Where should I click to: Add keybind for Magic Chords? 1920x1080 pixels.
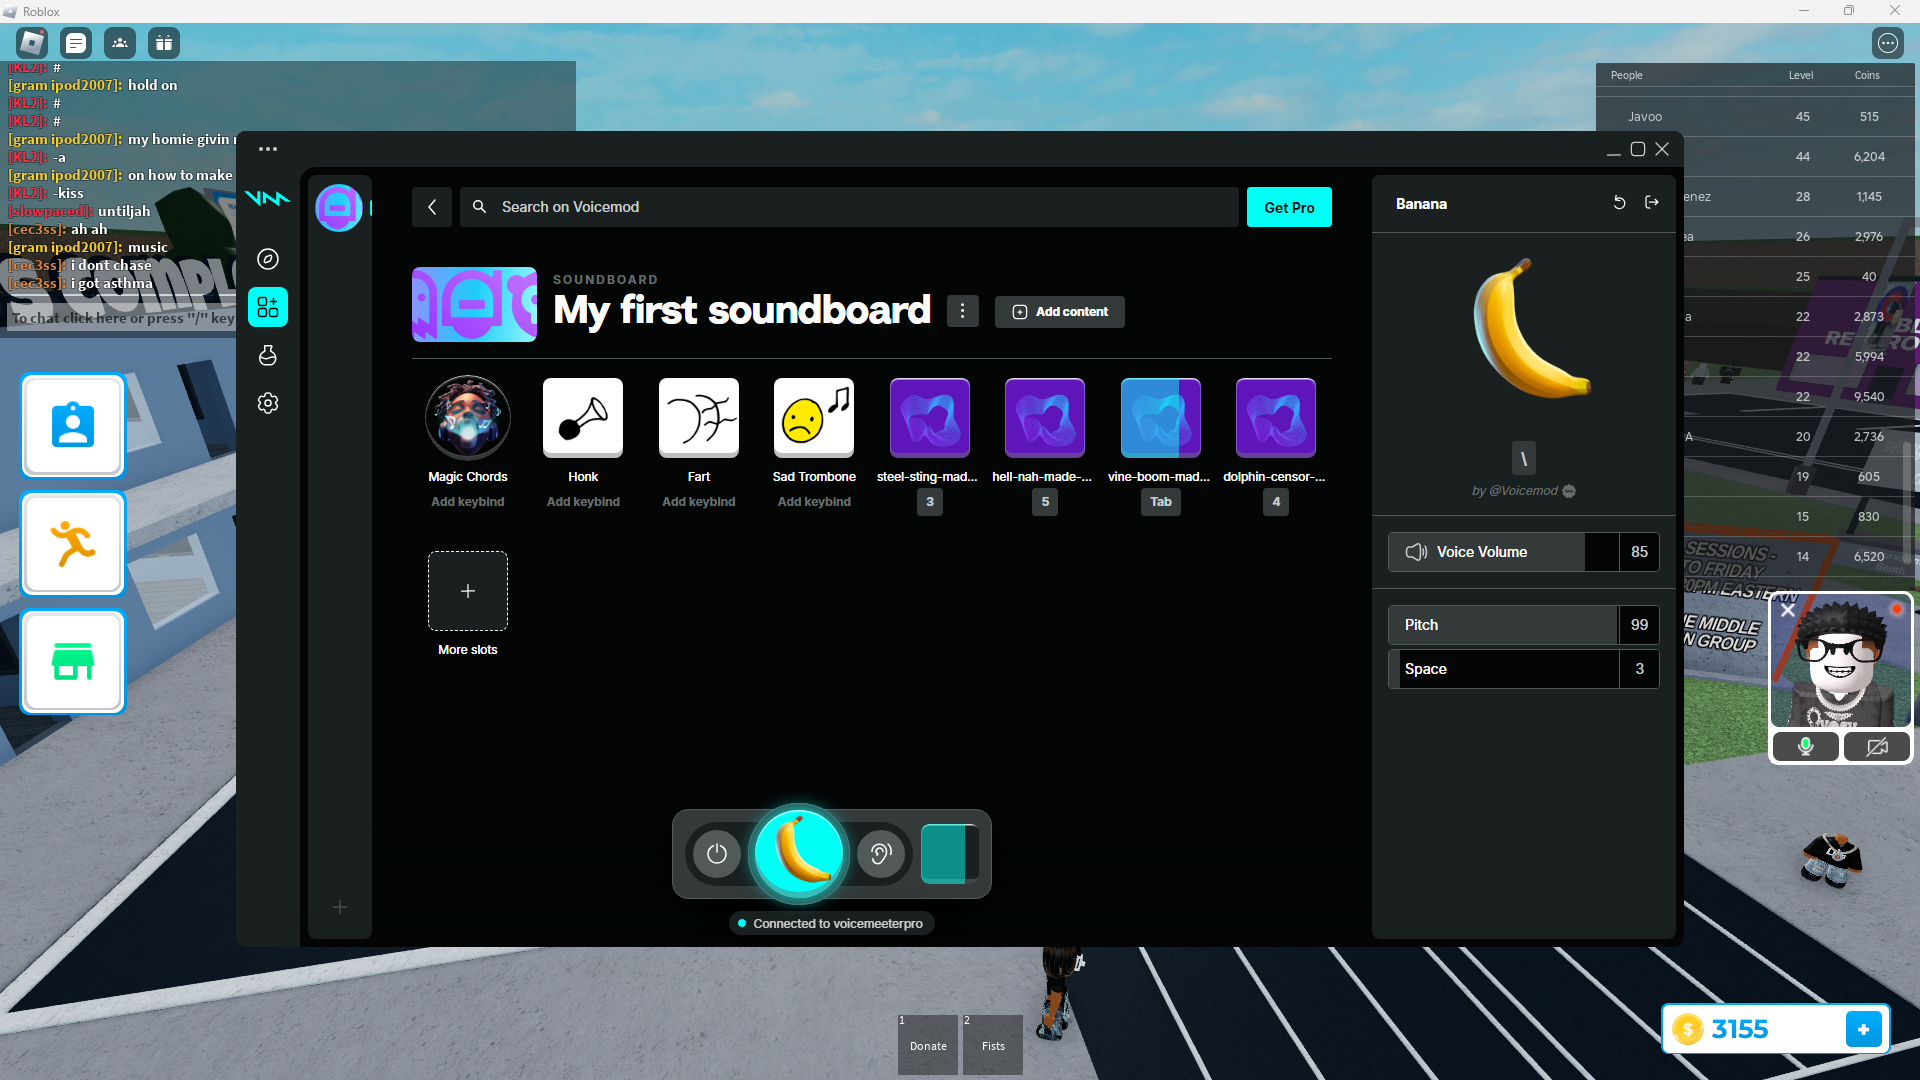tap(468, 502)
